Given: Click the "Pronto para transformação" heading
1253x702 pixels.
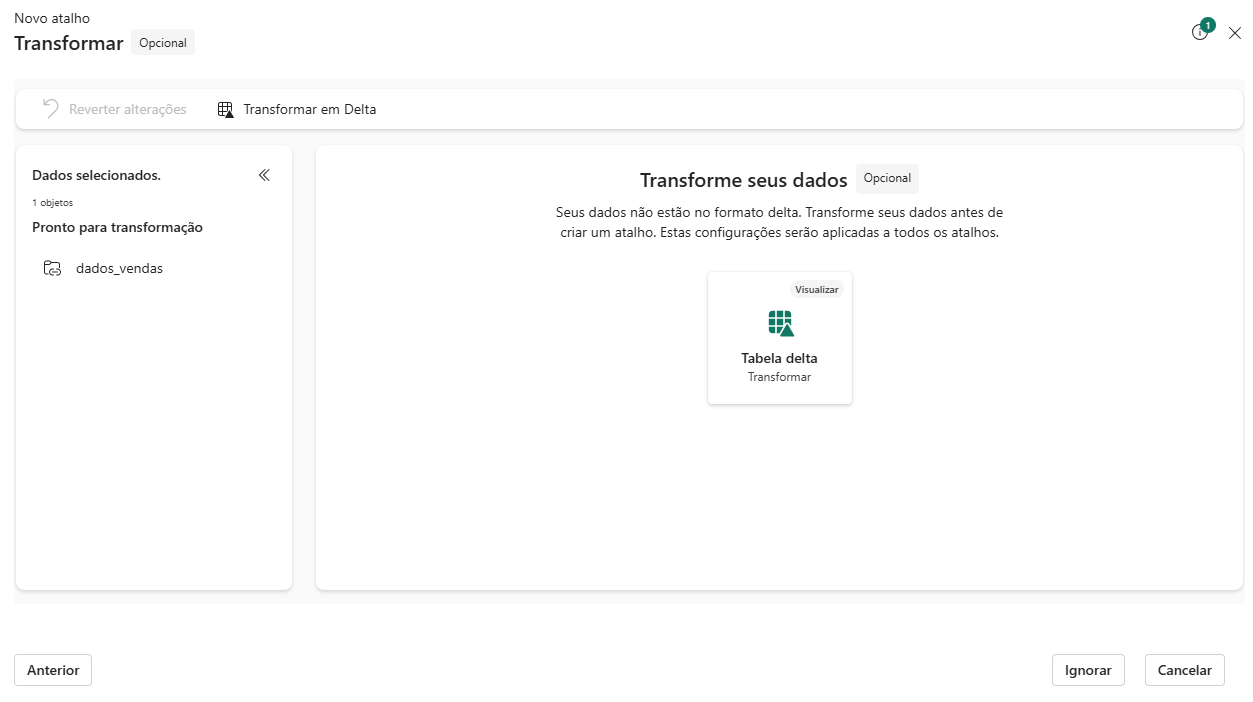Looking at the screenshot, I should click(117, 227).
